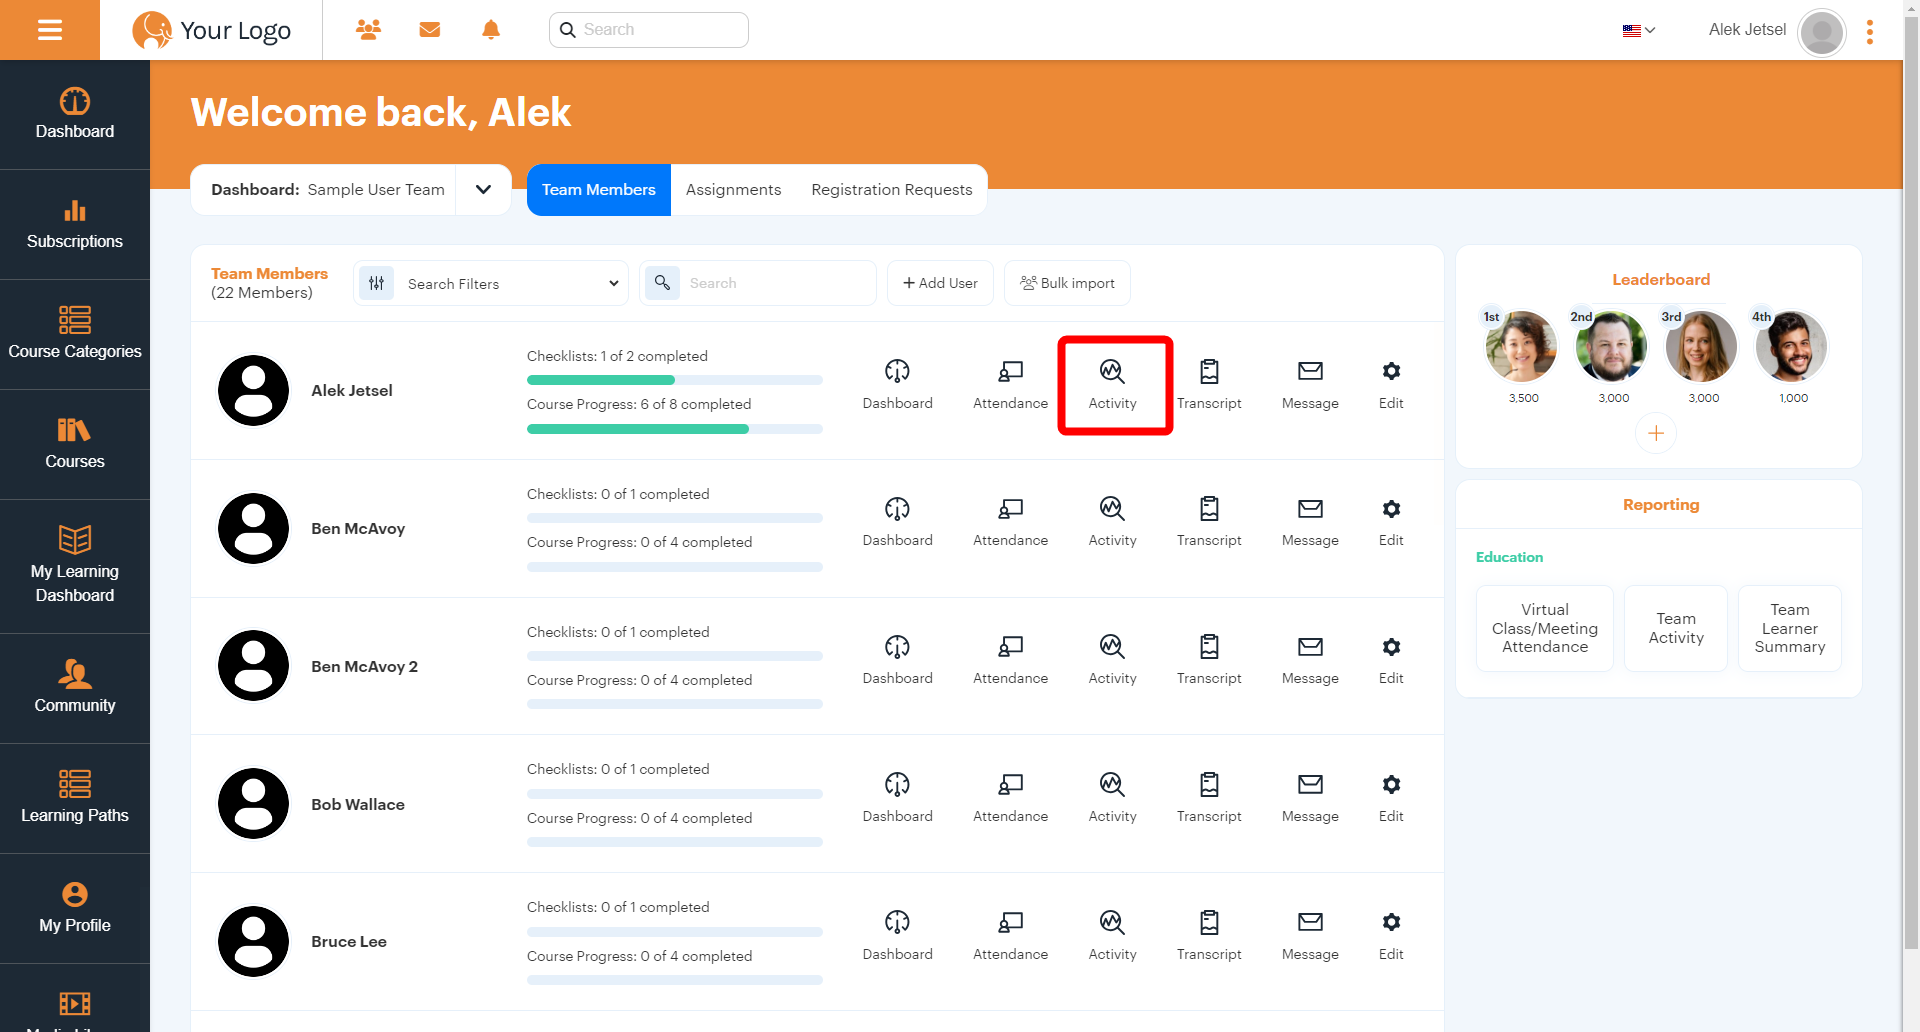Switch to Registration Requests tab

892,190
